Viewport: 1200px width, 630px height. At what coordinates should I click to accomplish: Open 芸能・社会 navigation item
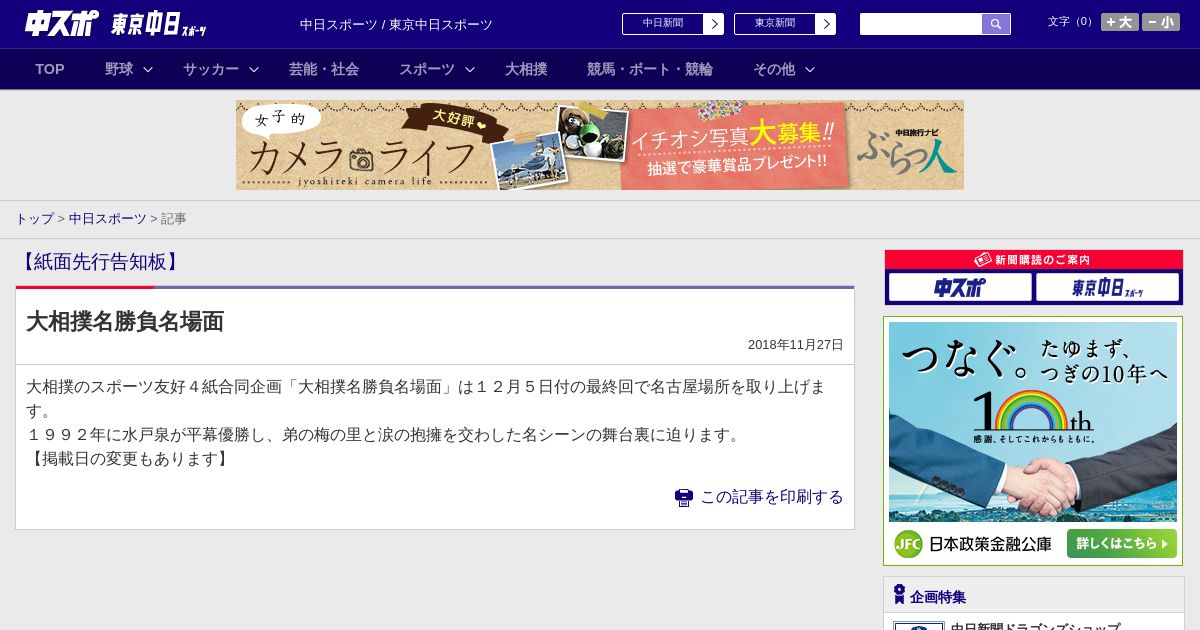[324, 69]
